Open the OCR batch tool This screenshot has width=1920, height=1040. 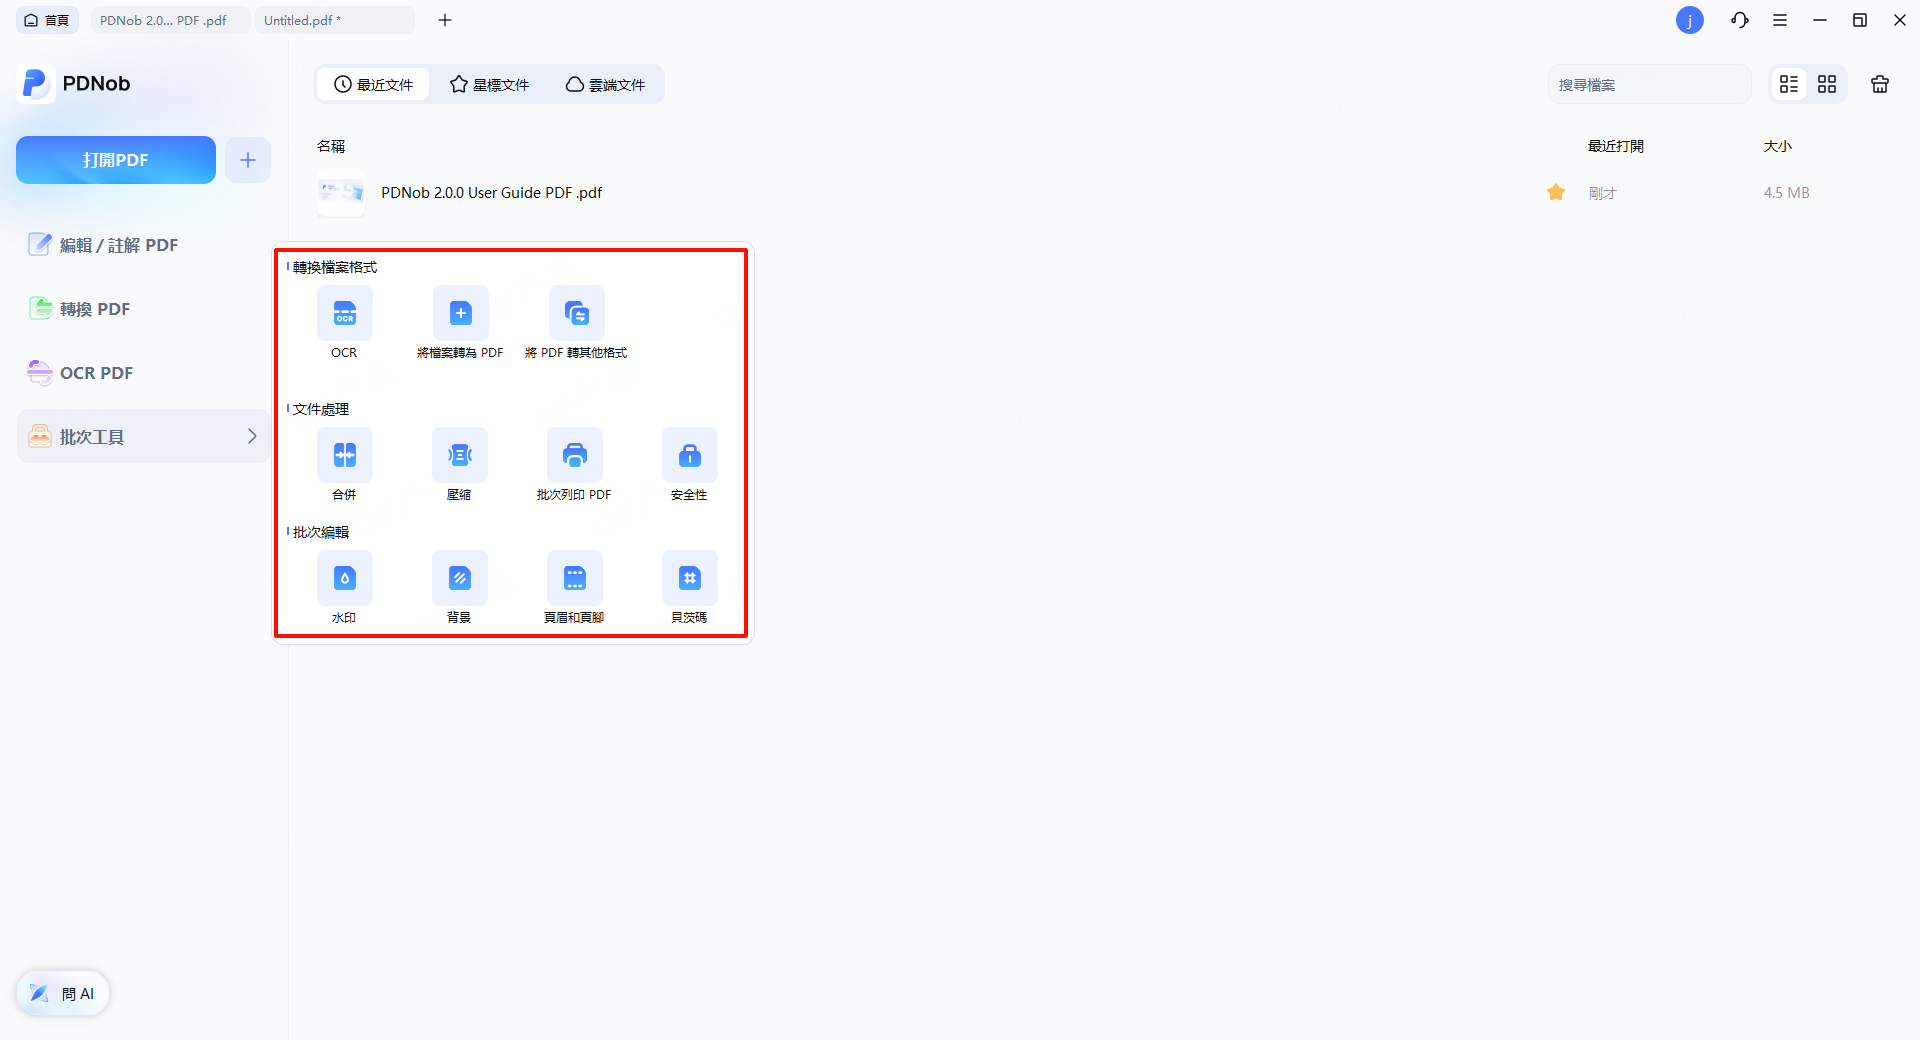[345, 313]
